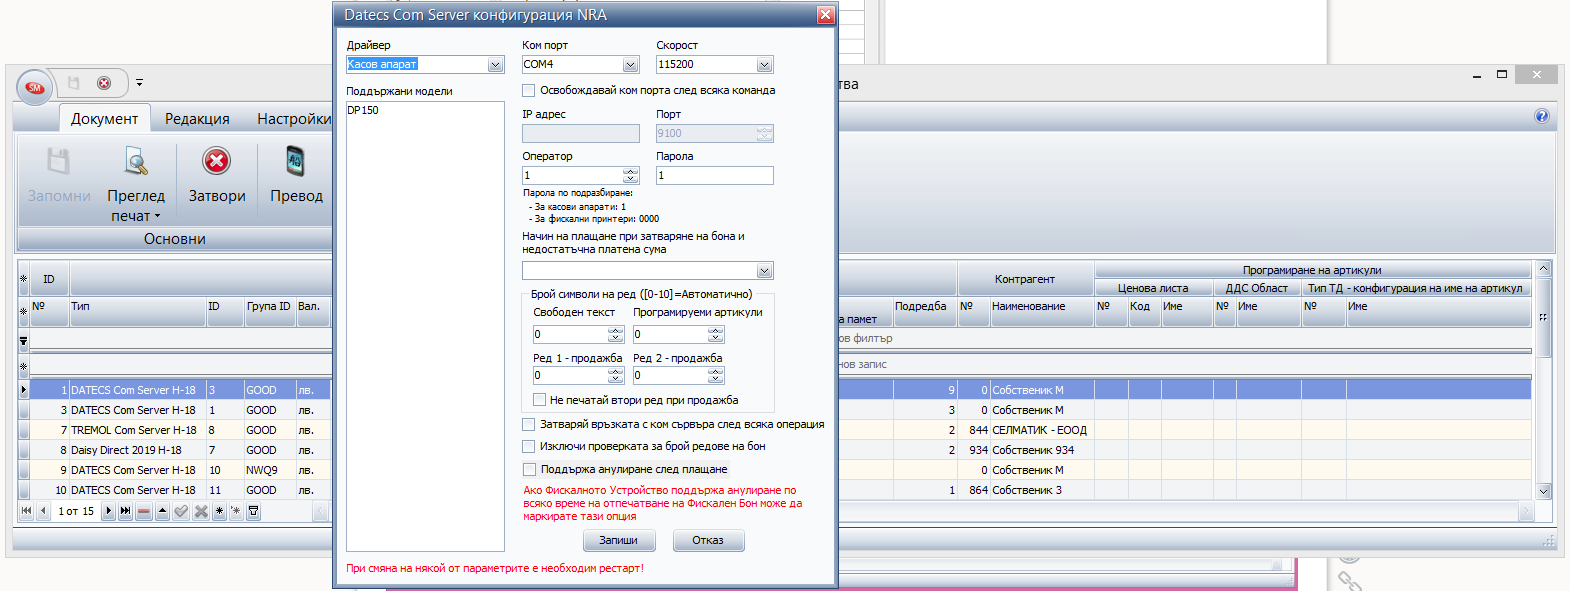
Task: Click the Свободен текст spinner arrows
Action: coord(616,334)
